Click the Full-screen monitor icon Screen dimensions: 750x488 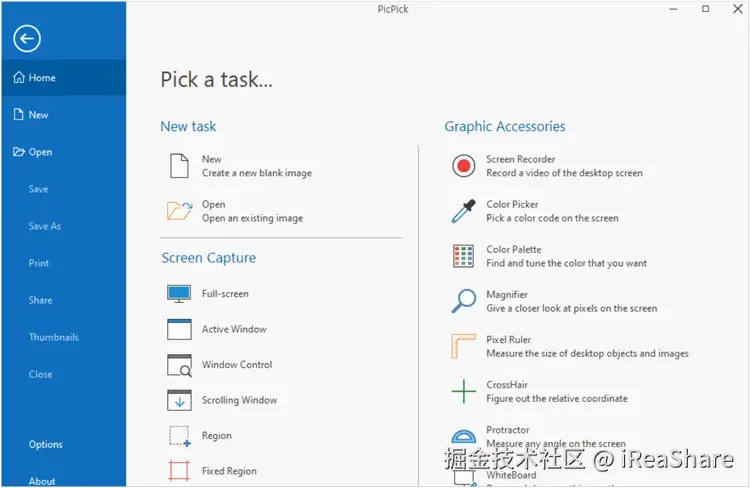coord(179,294)
